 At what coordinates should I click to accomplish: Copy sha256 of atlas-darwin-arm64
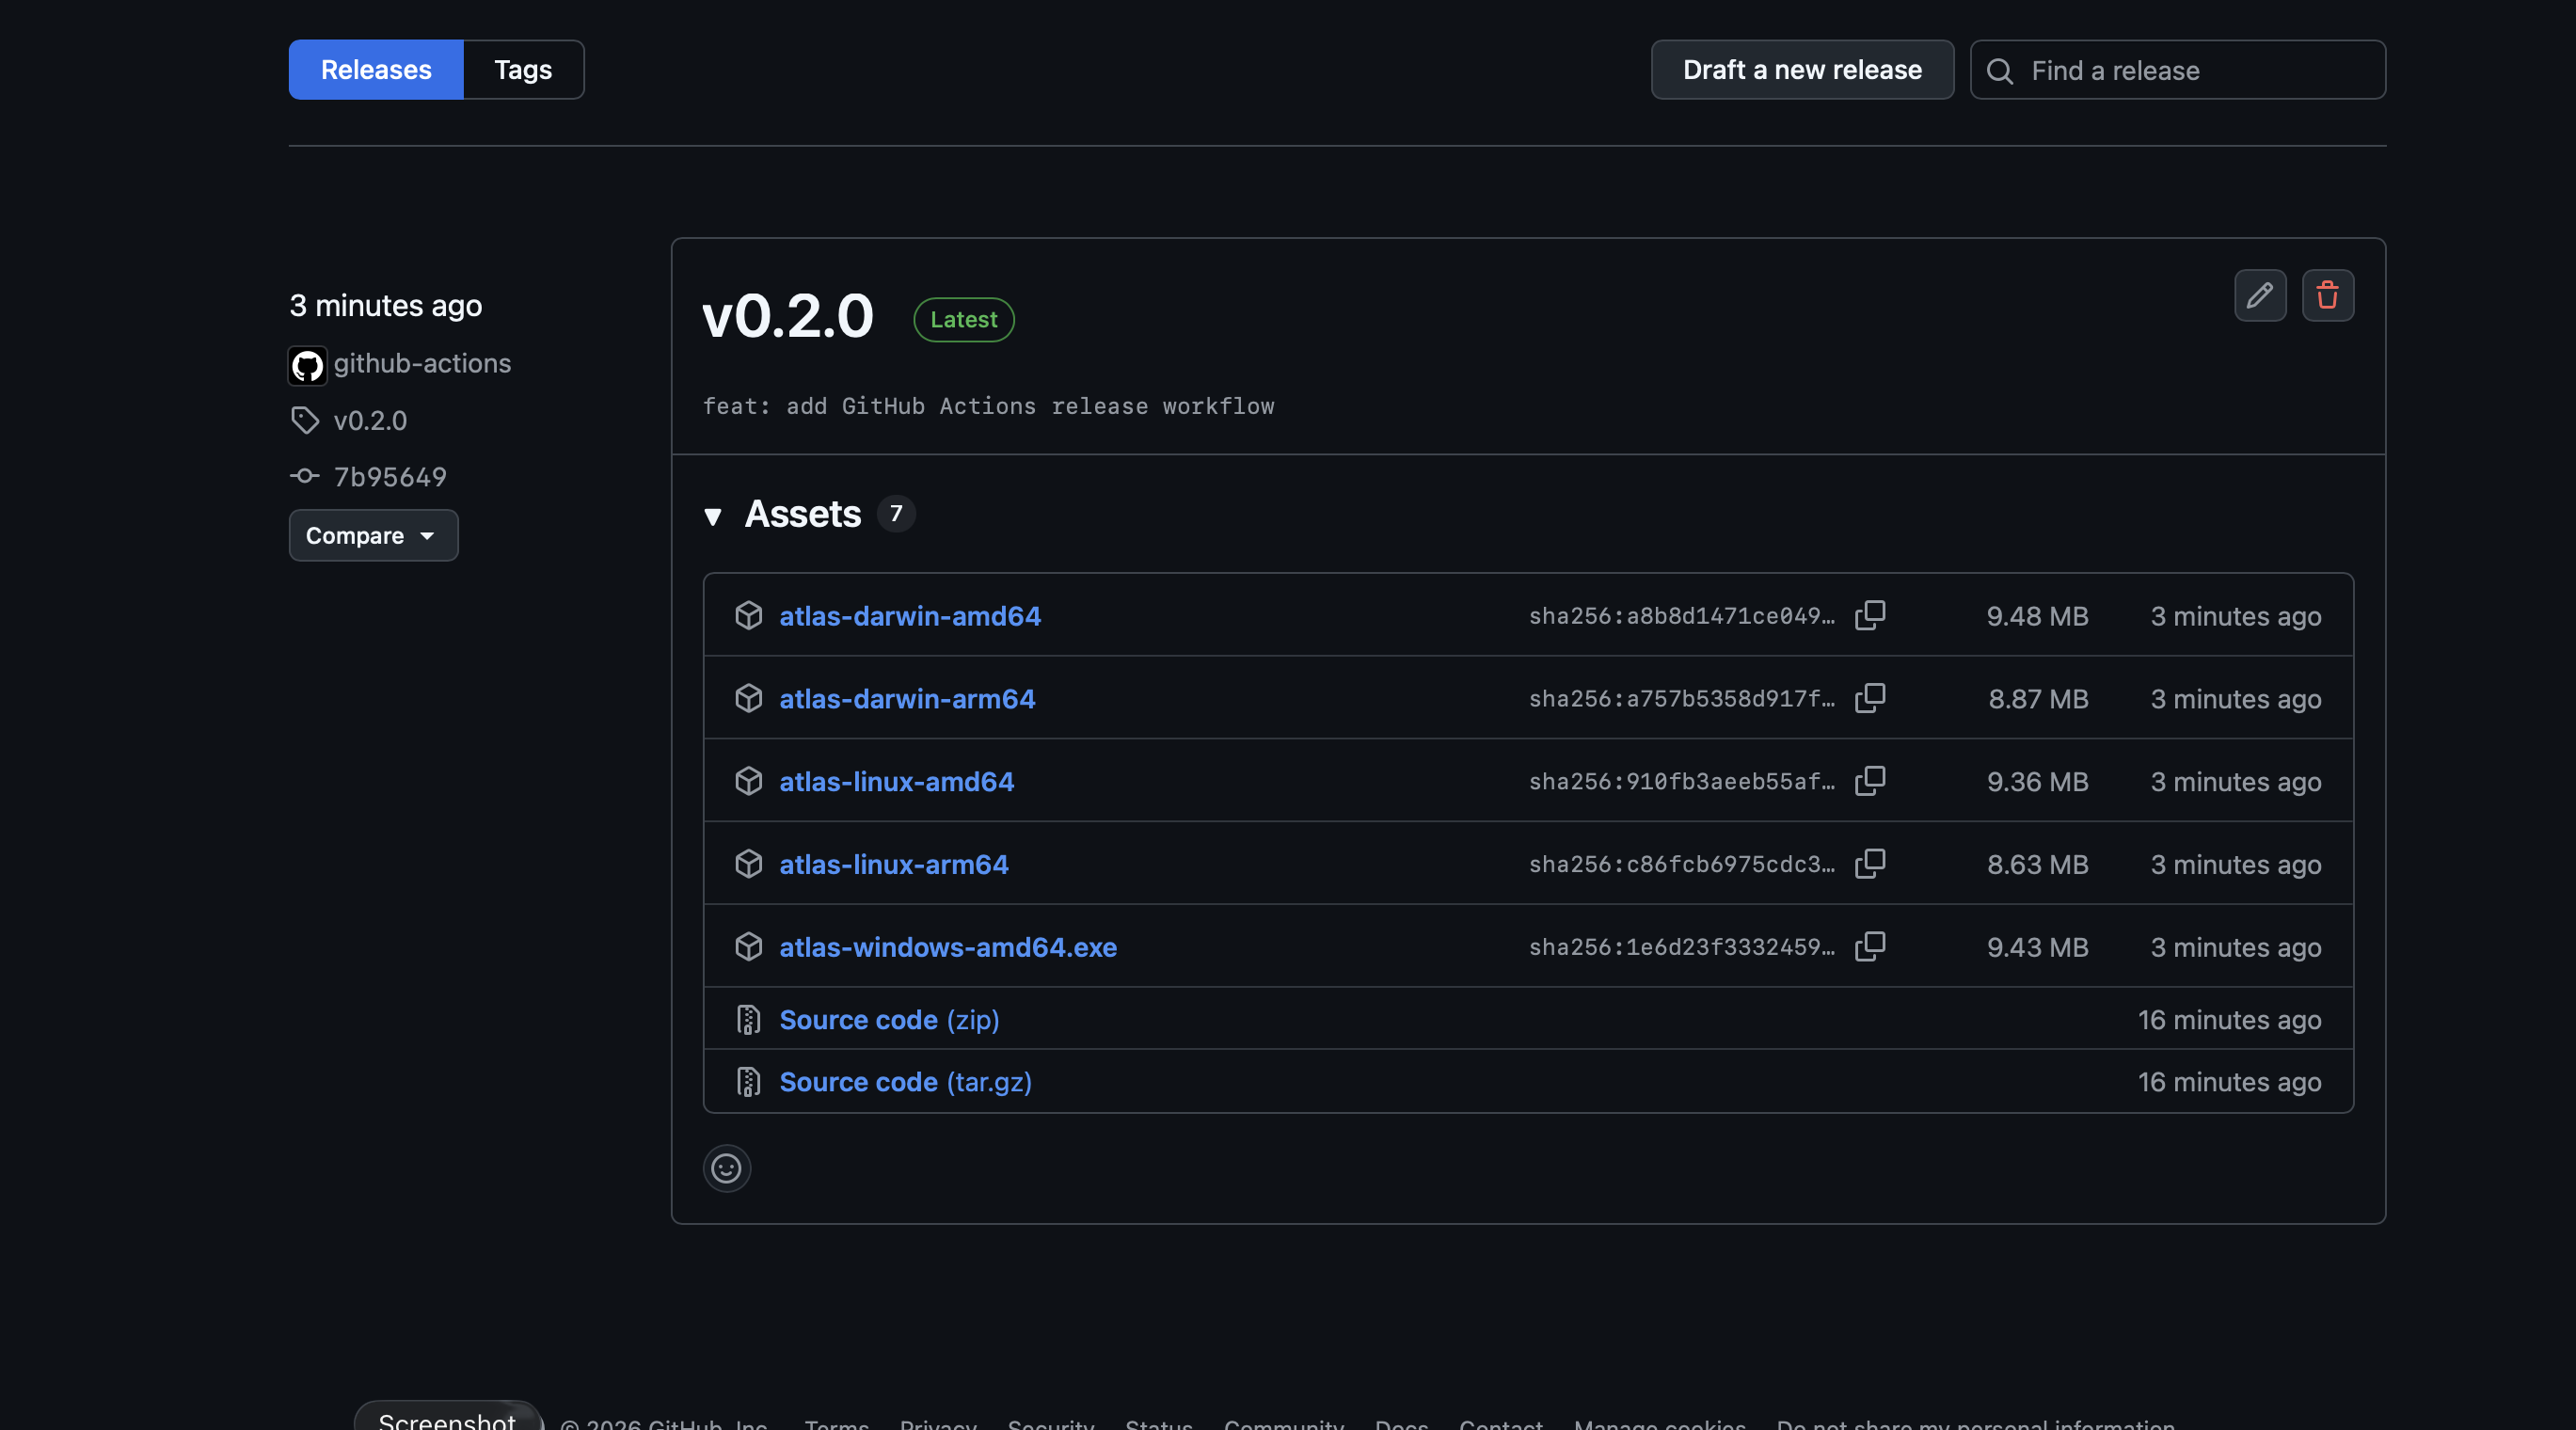coord(1870,698)
